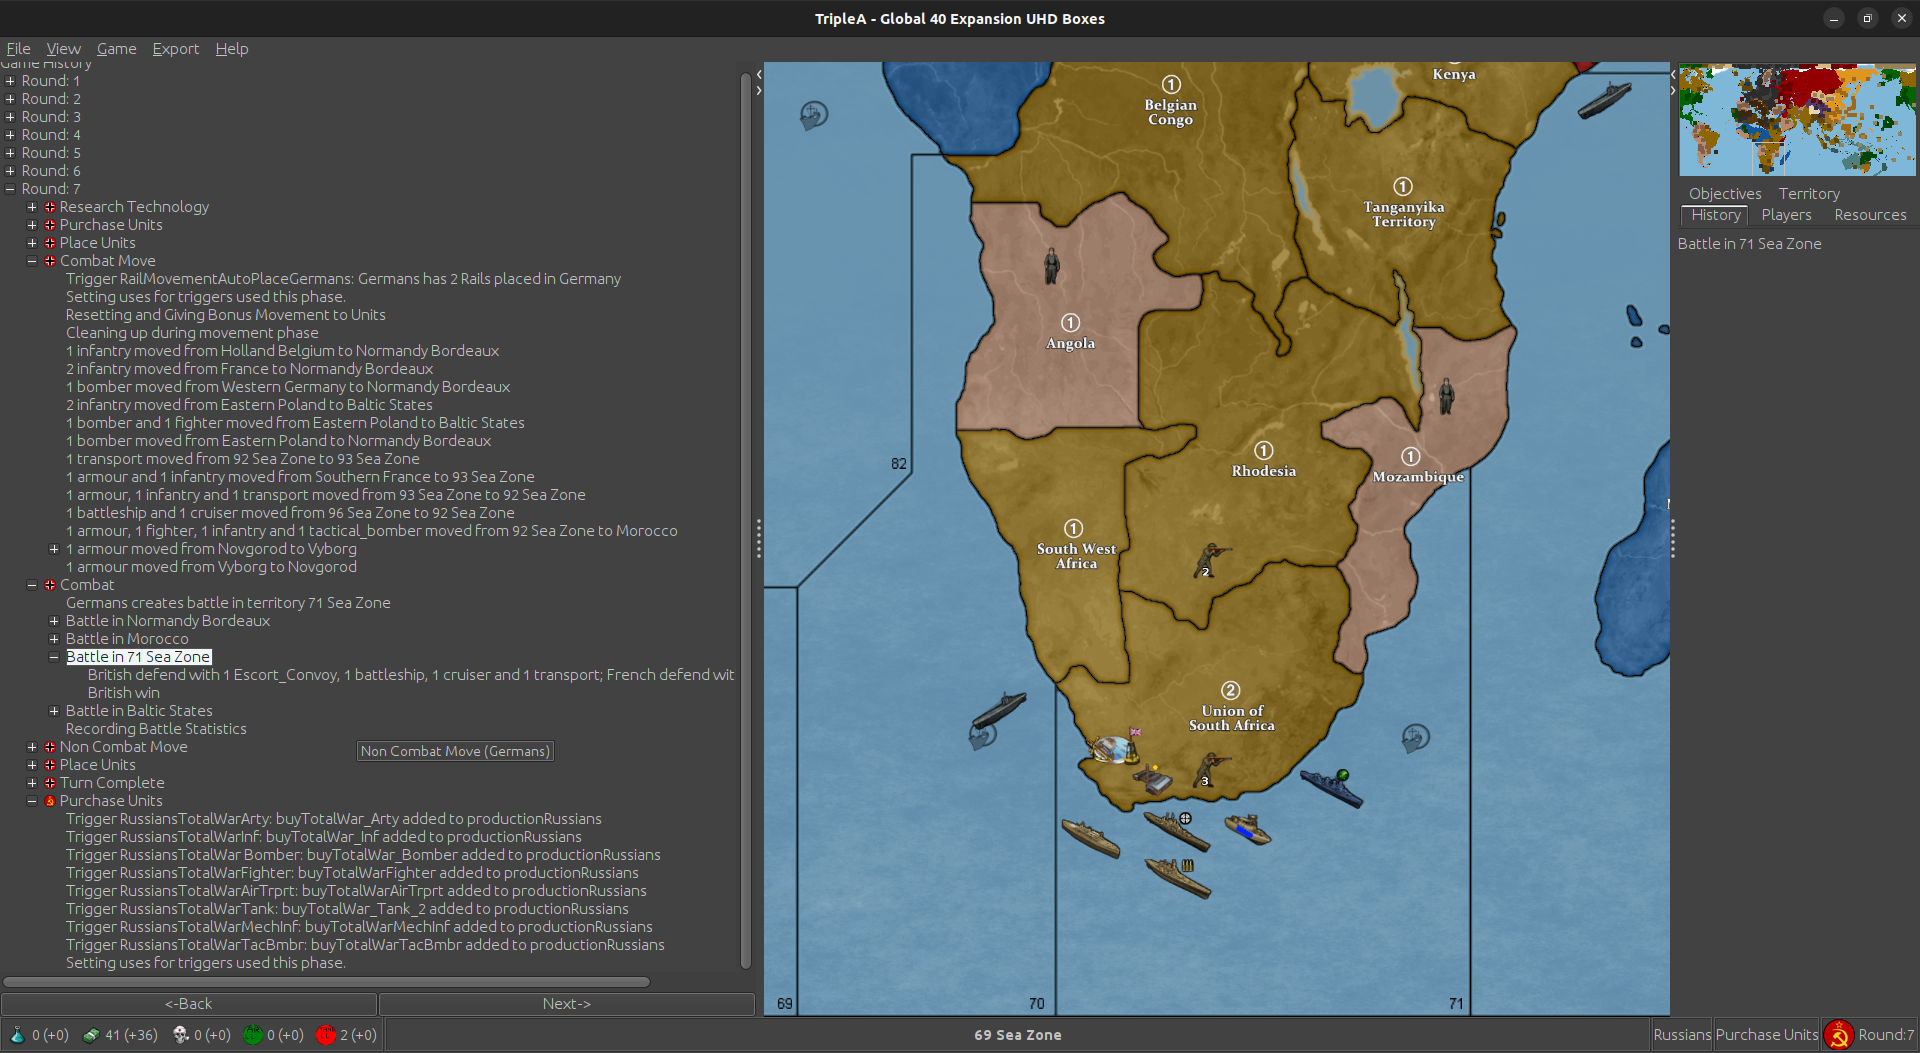This screenshot has height=1053, width=1920.
Task: Open the Game menu
Action: (116, 48)
